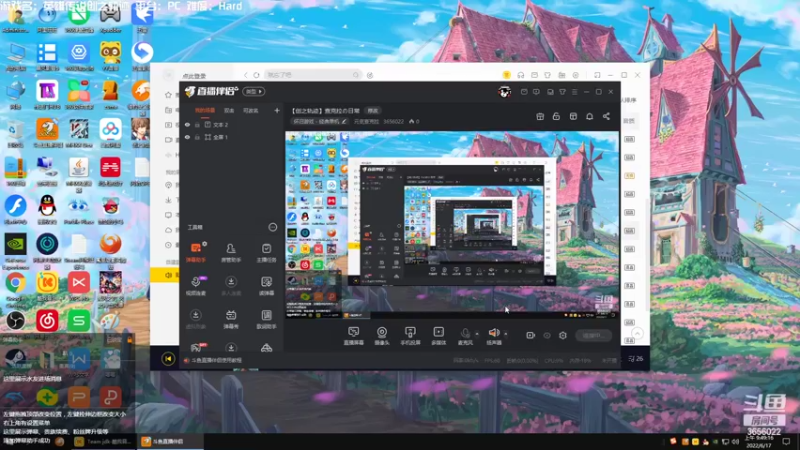
Task: Click the star icon in browser left sidebar
Action: click(x=168, y=95)
